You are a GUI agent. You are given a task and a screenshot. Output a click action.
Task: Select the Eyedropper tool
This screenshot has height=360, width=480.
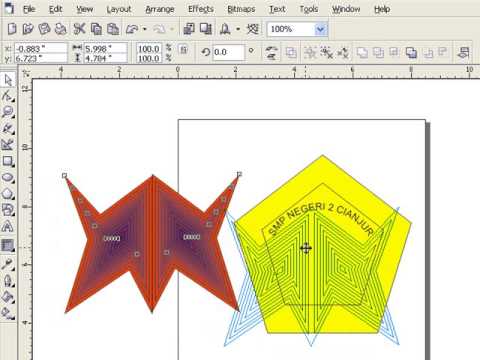pos(8,264)
